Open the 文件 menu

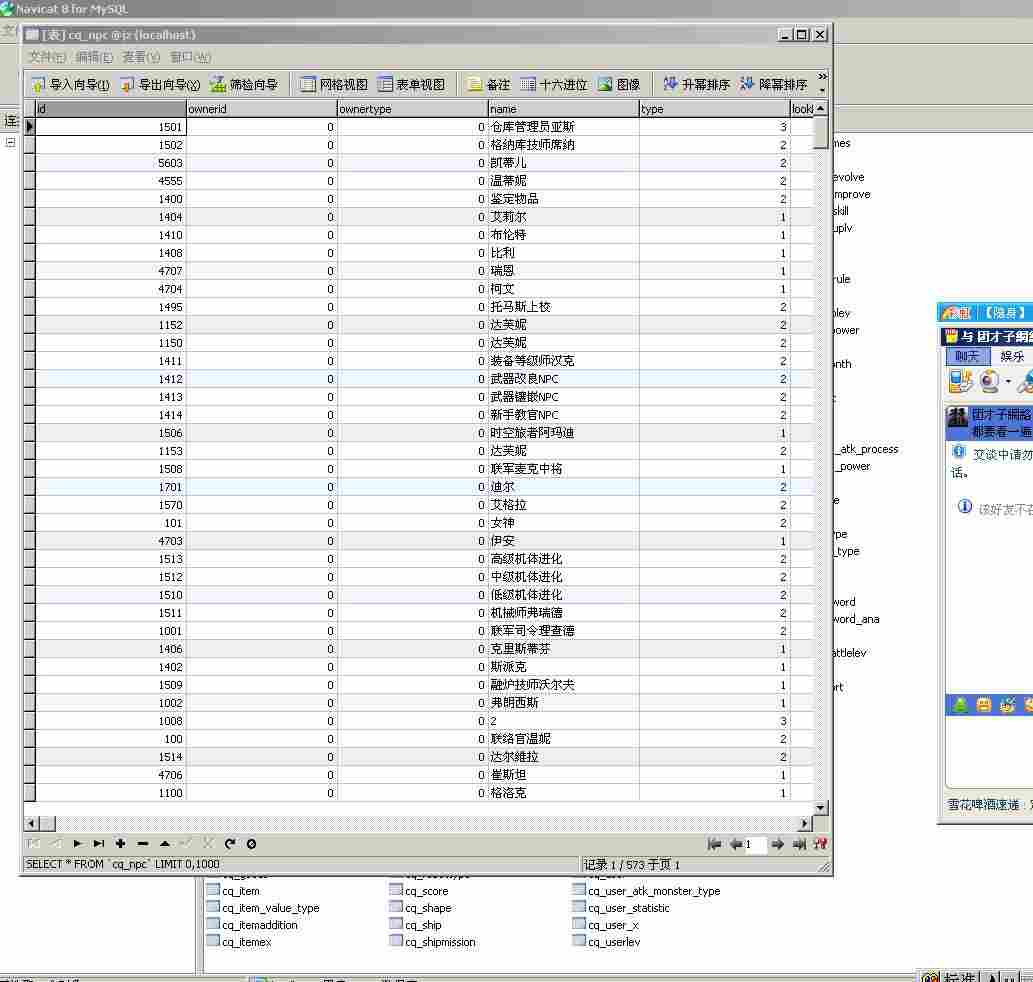pos(46,57)
